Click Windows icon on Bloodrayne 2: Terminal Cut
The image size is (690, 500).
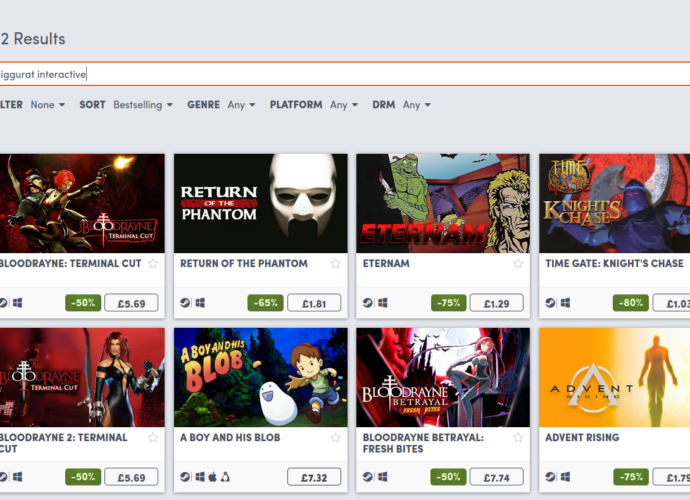(x=17, y=477)
